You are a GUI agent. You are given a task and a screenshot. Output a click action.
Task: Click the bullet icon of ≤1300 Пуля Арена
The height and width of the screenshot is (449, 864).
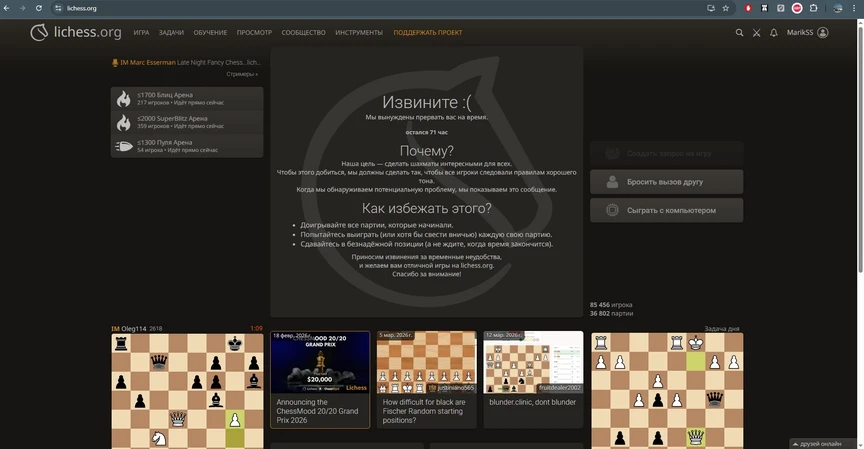[124, 146]
